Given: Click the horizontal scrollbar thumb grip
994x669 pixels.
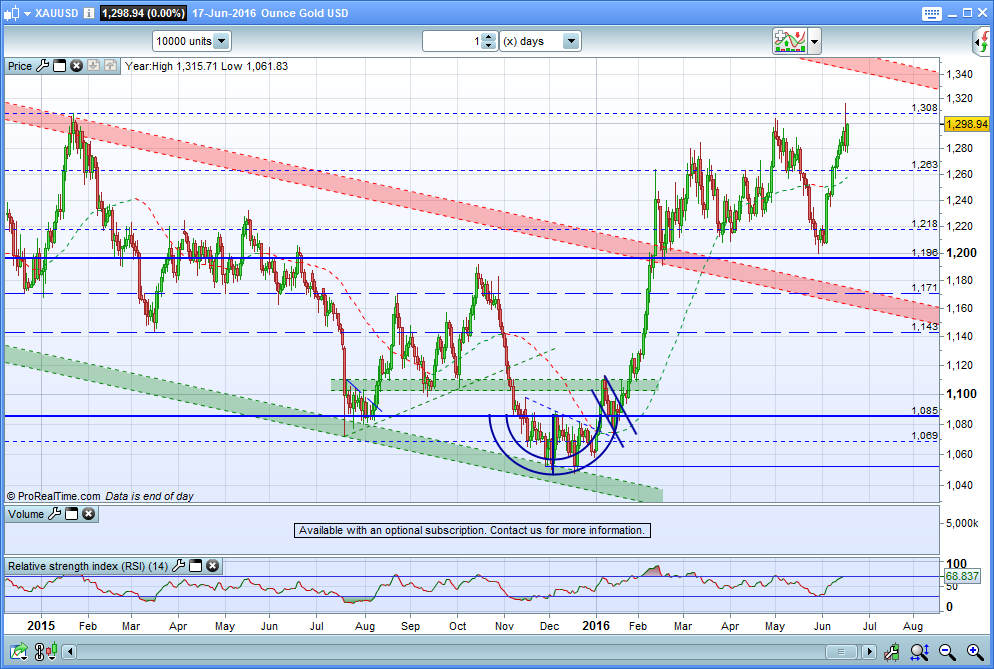Looking at the screenshot, I should click(841, 651).
